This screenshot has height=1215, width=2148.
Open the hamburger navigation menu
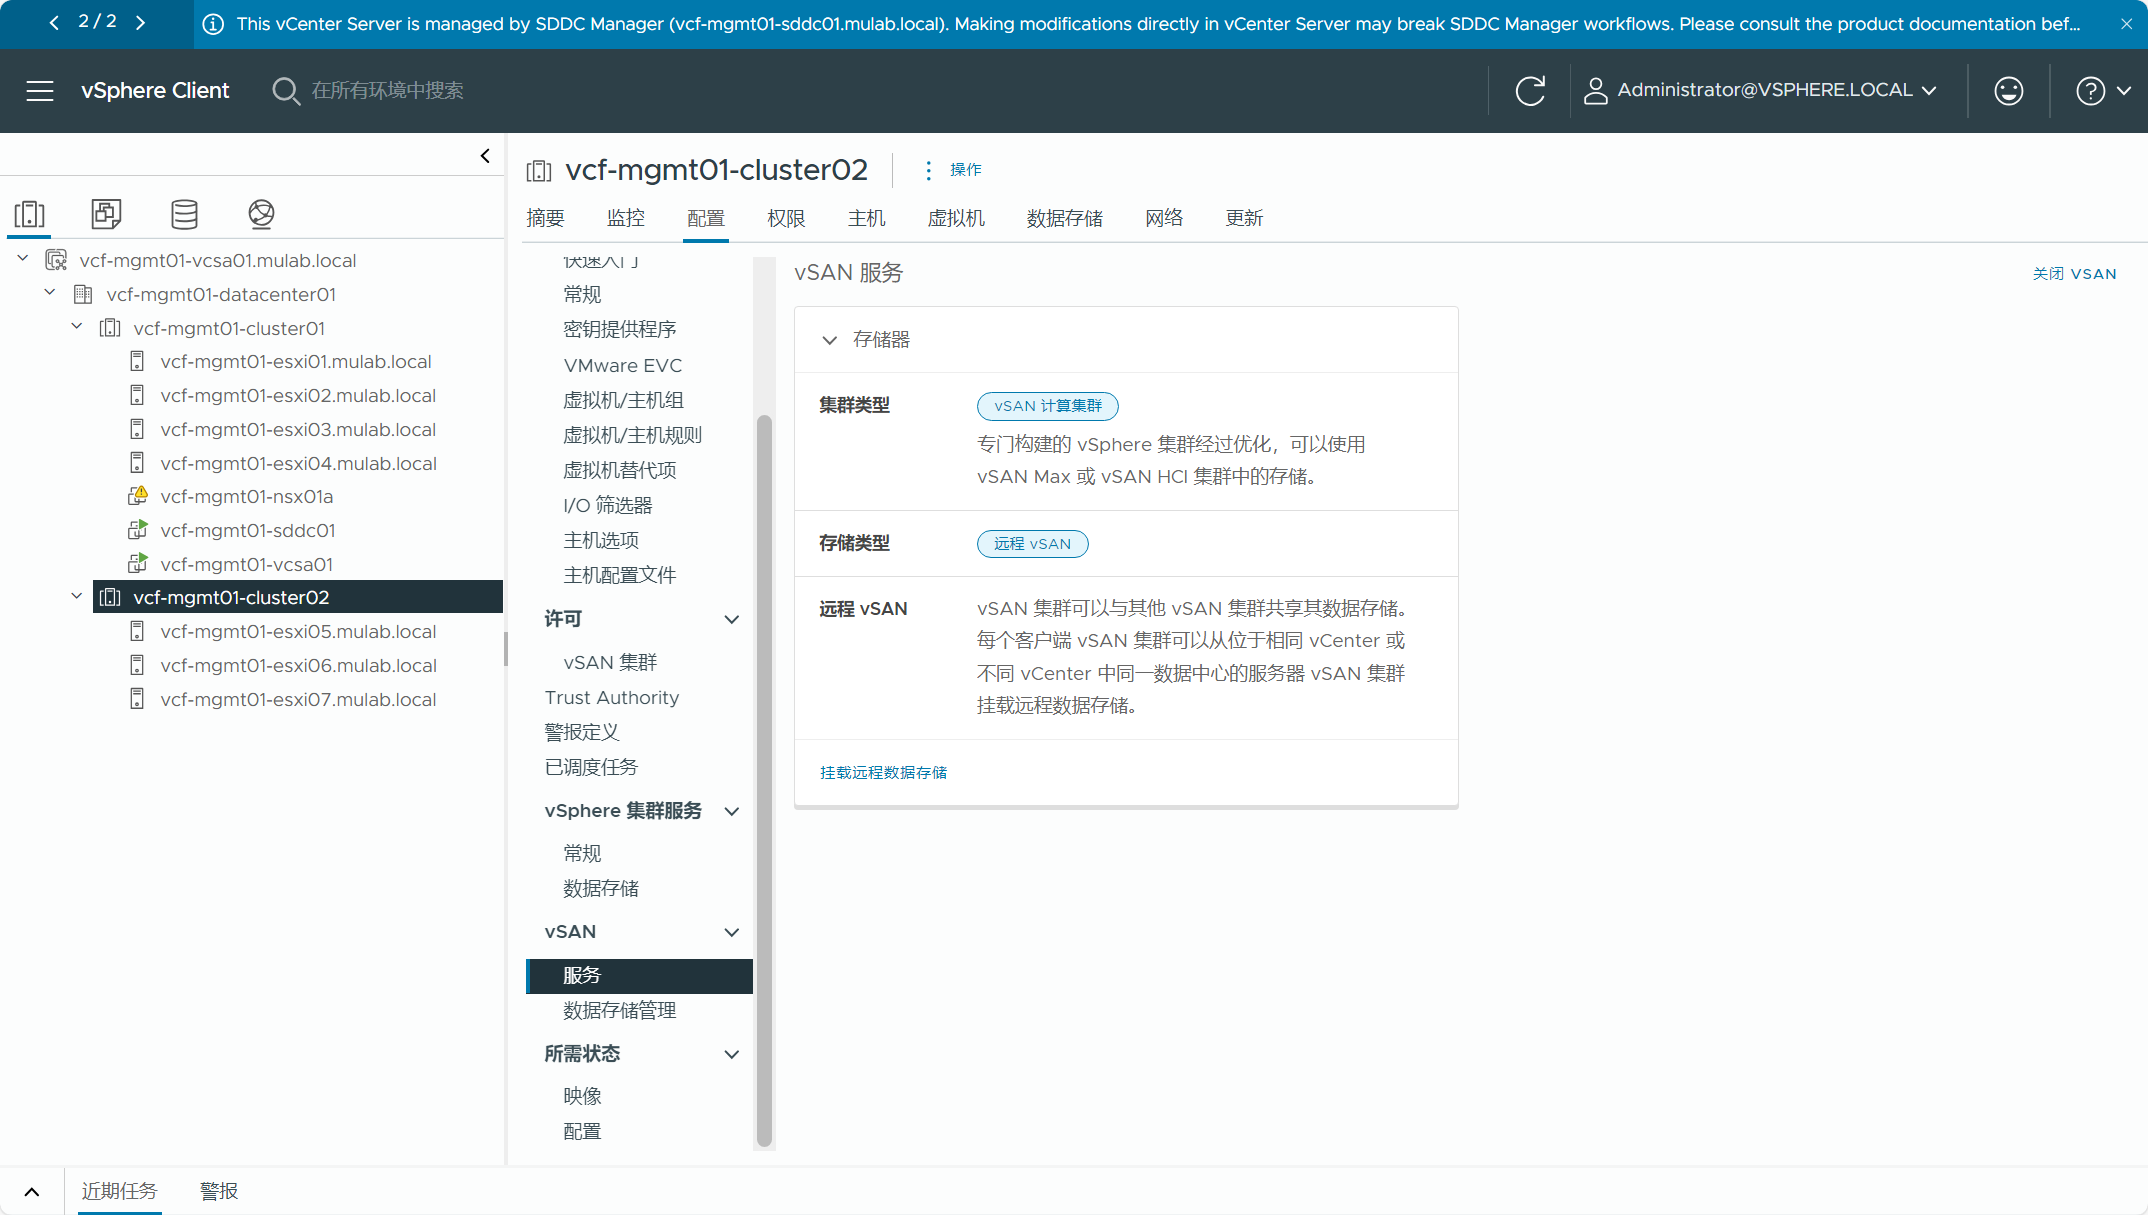[x=40, y=91]
